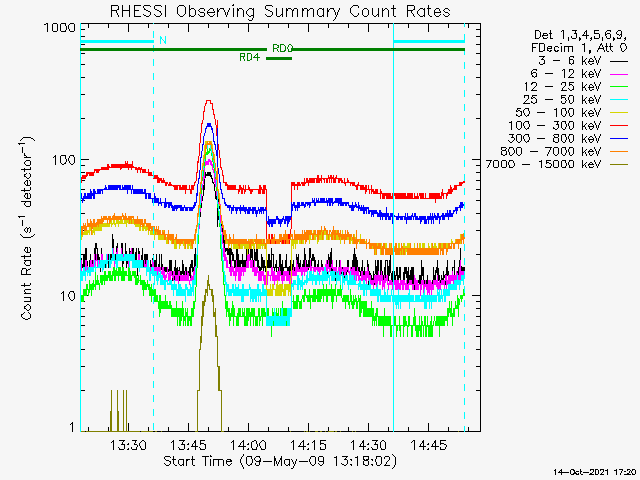This screenshot has height=480, width=640.
Task: Click the olive 7000-15000 keV peak near 13:50
Action: point(209,280)
